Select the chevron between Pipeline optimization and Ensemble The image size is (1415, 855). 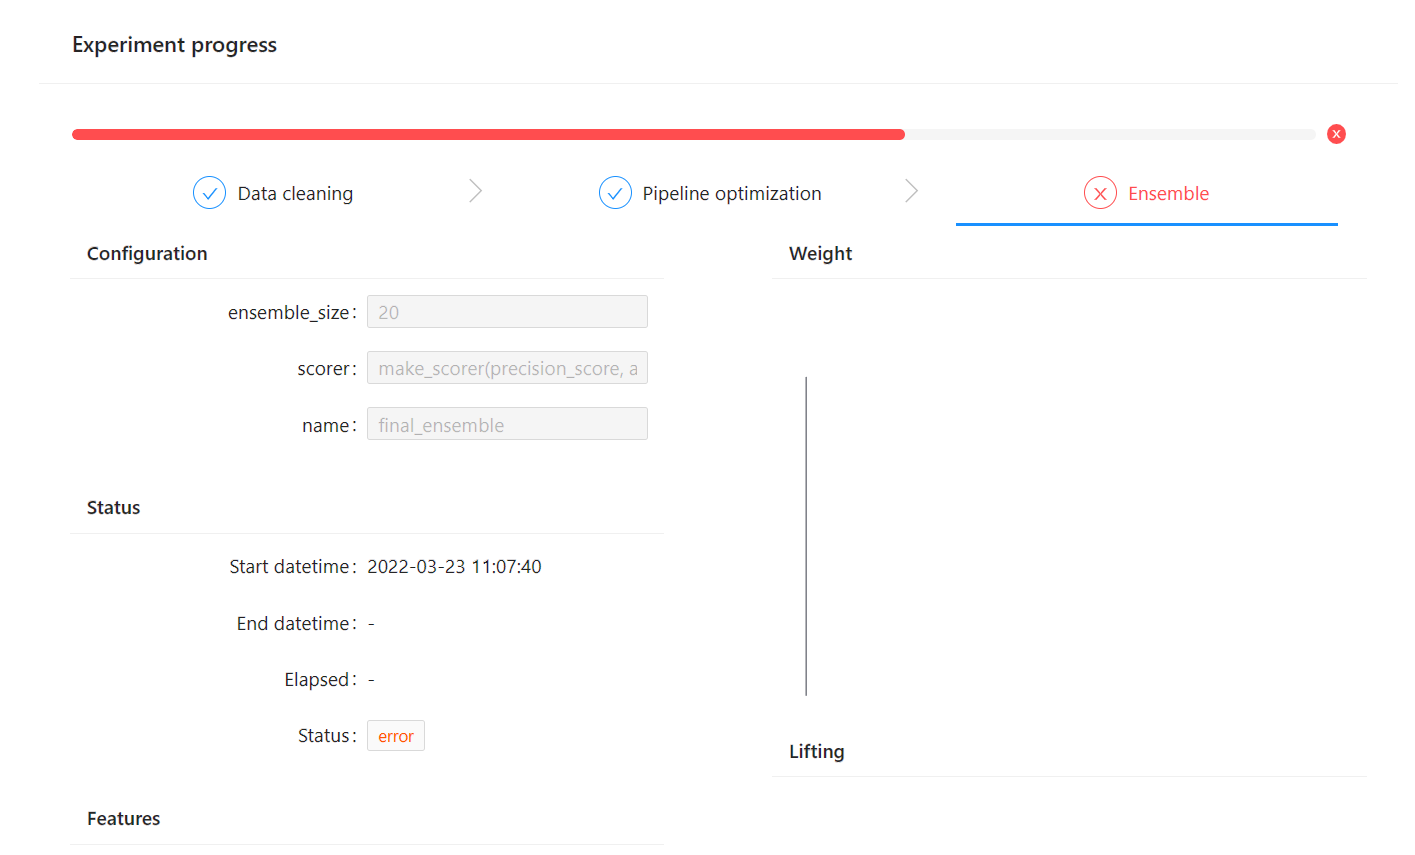(911, 190)
